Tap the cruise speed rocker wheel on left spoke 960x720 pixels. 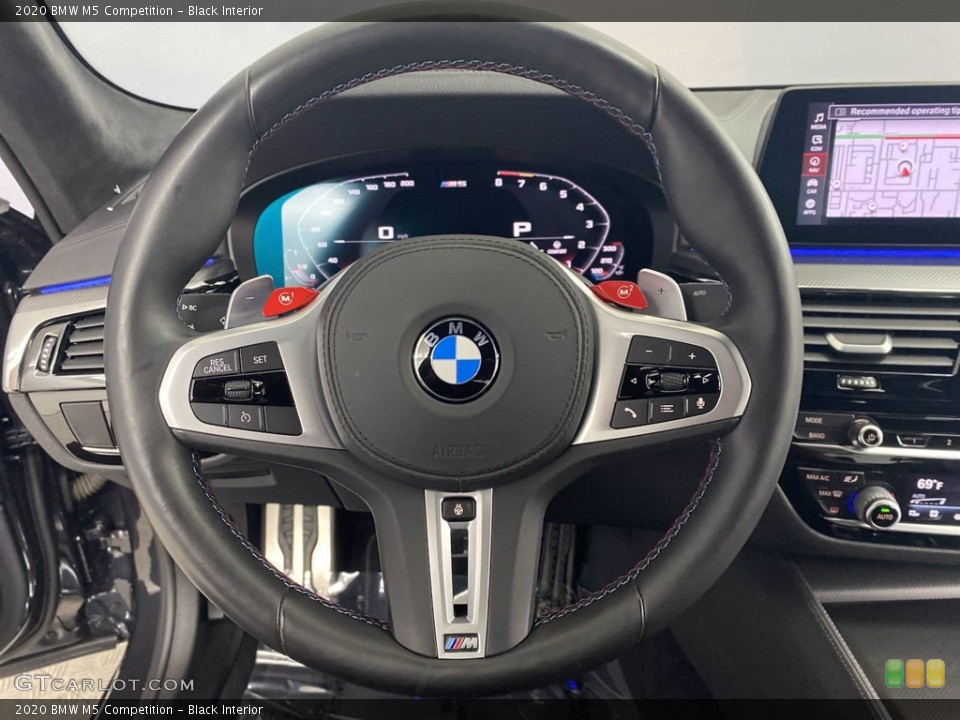238,389
